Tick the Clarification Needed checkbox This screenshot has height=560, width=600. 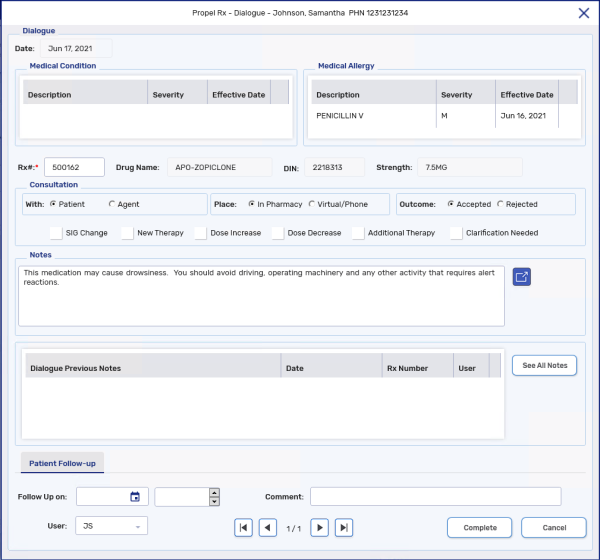click(456, 233)
